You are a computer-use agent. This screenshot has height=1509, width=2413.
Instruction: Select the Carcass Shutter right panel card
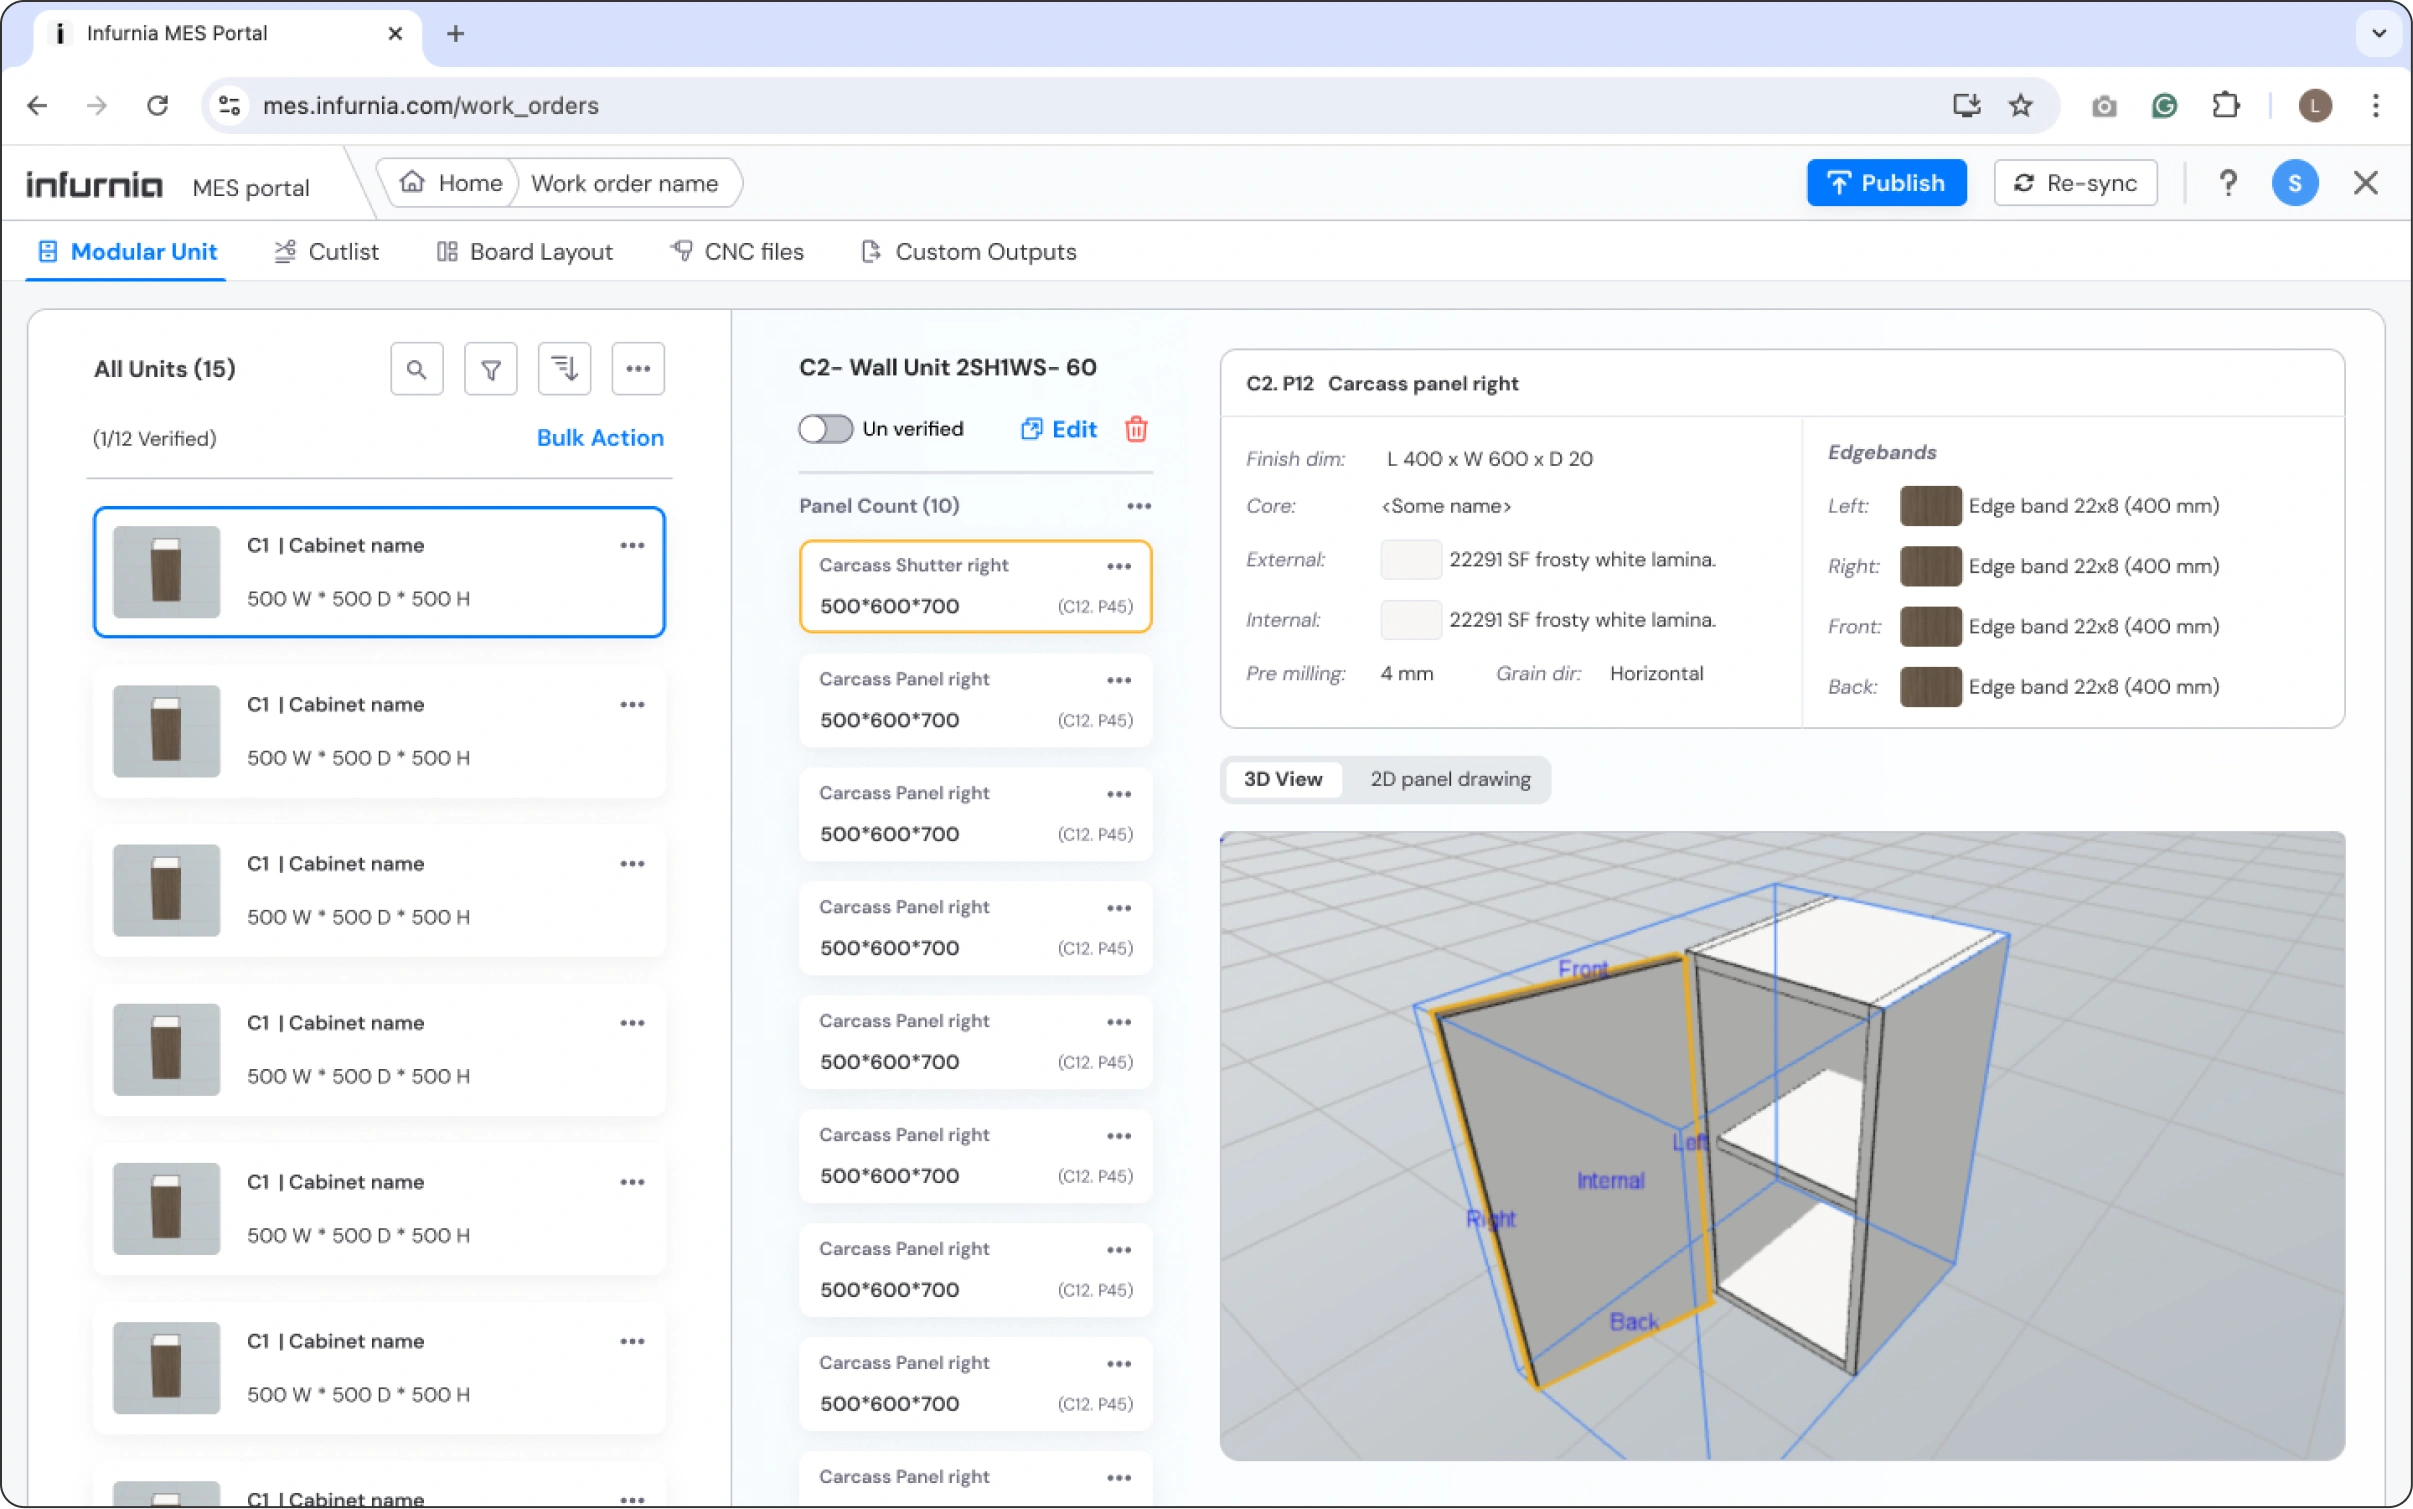click(x=975, y=587)
